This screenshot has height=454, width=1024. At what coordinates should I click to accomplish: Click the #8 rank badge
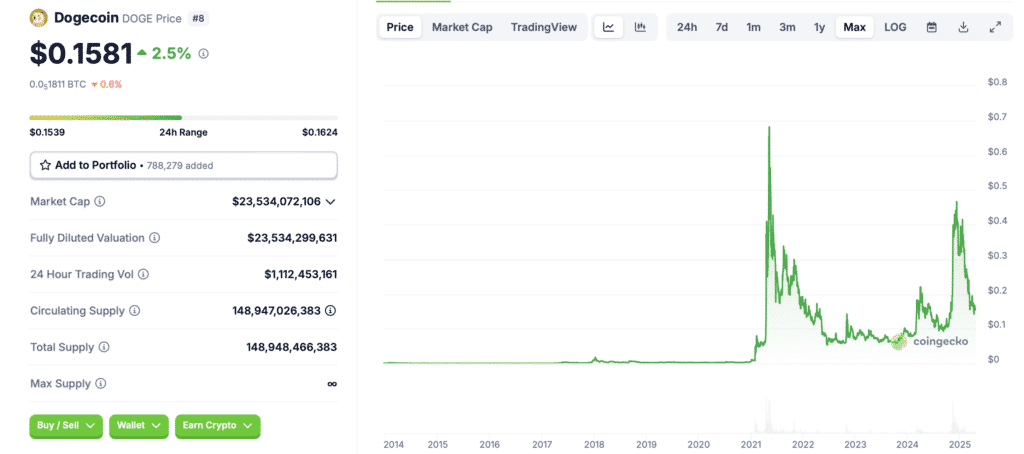(198, 18)
